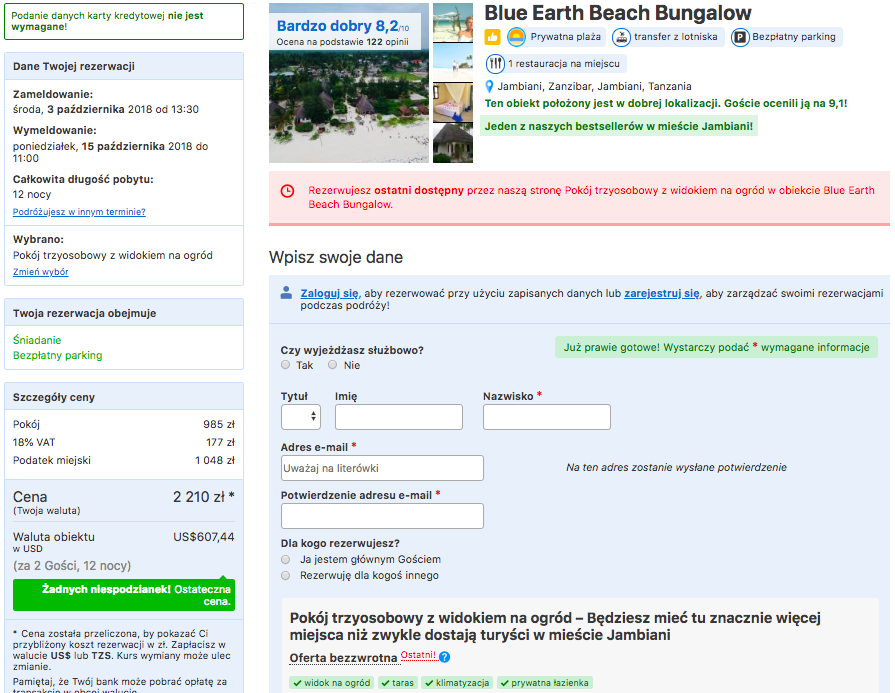Click the Prywatna plaża beach icon

pos(516,37)
